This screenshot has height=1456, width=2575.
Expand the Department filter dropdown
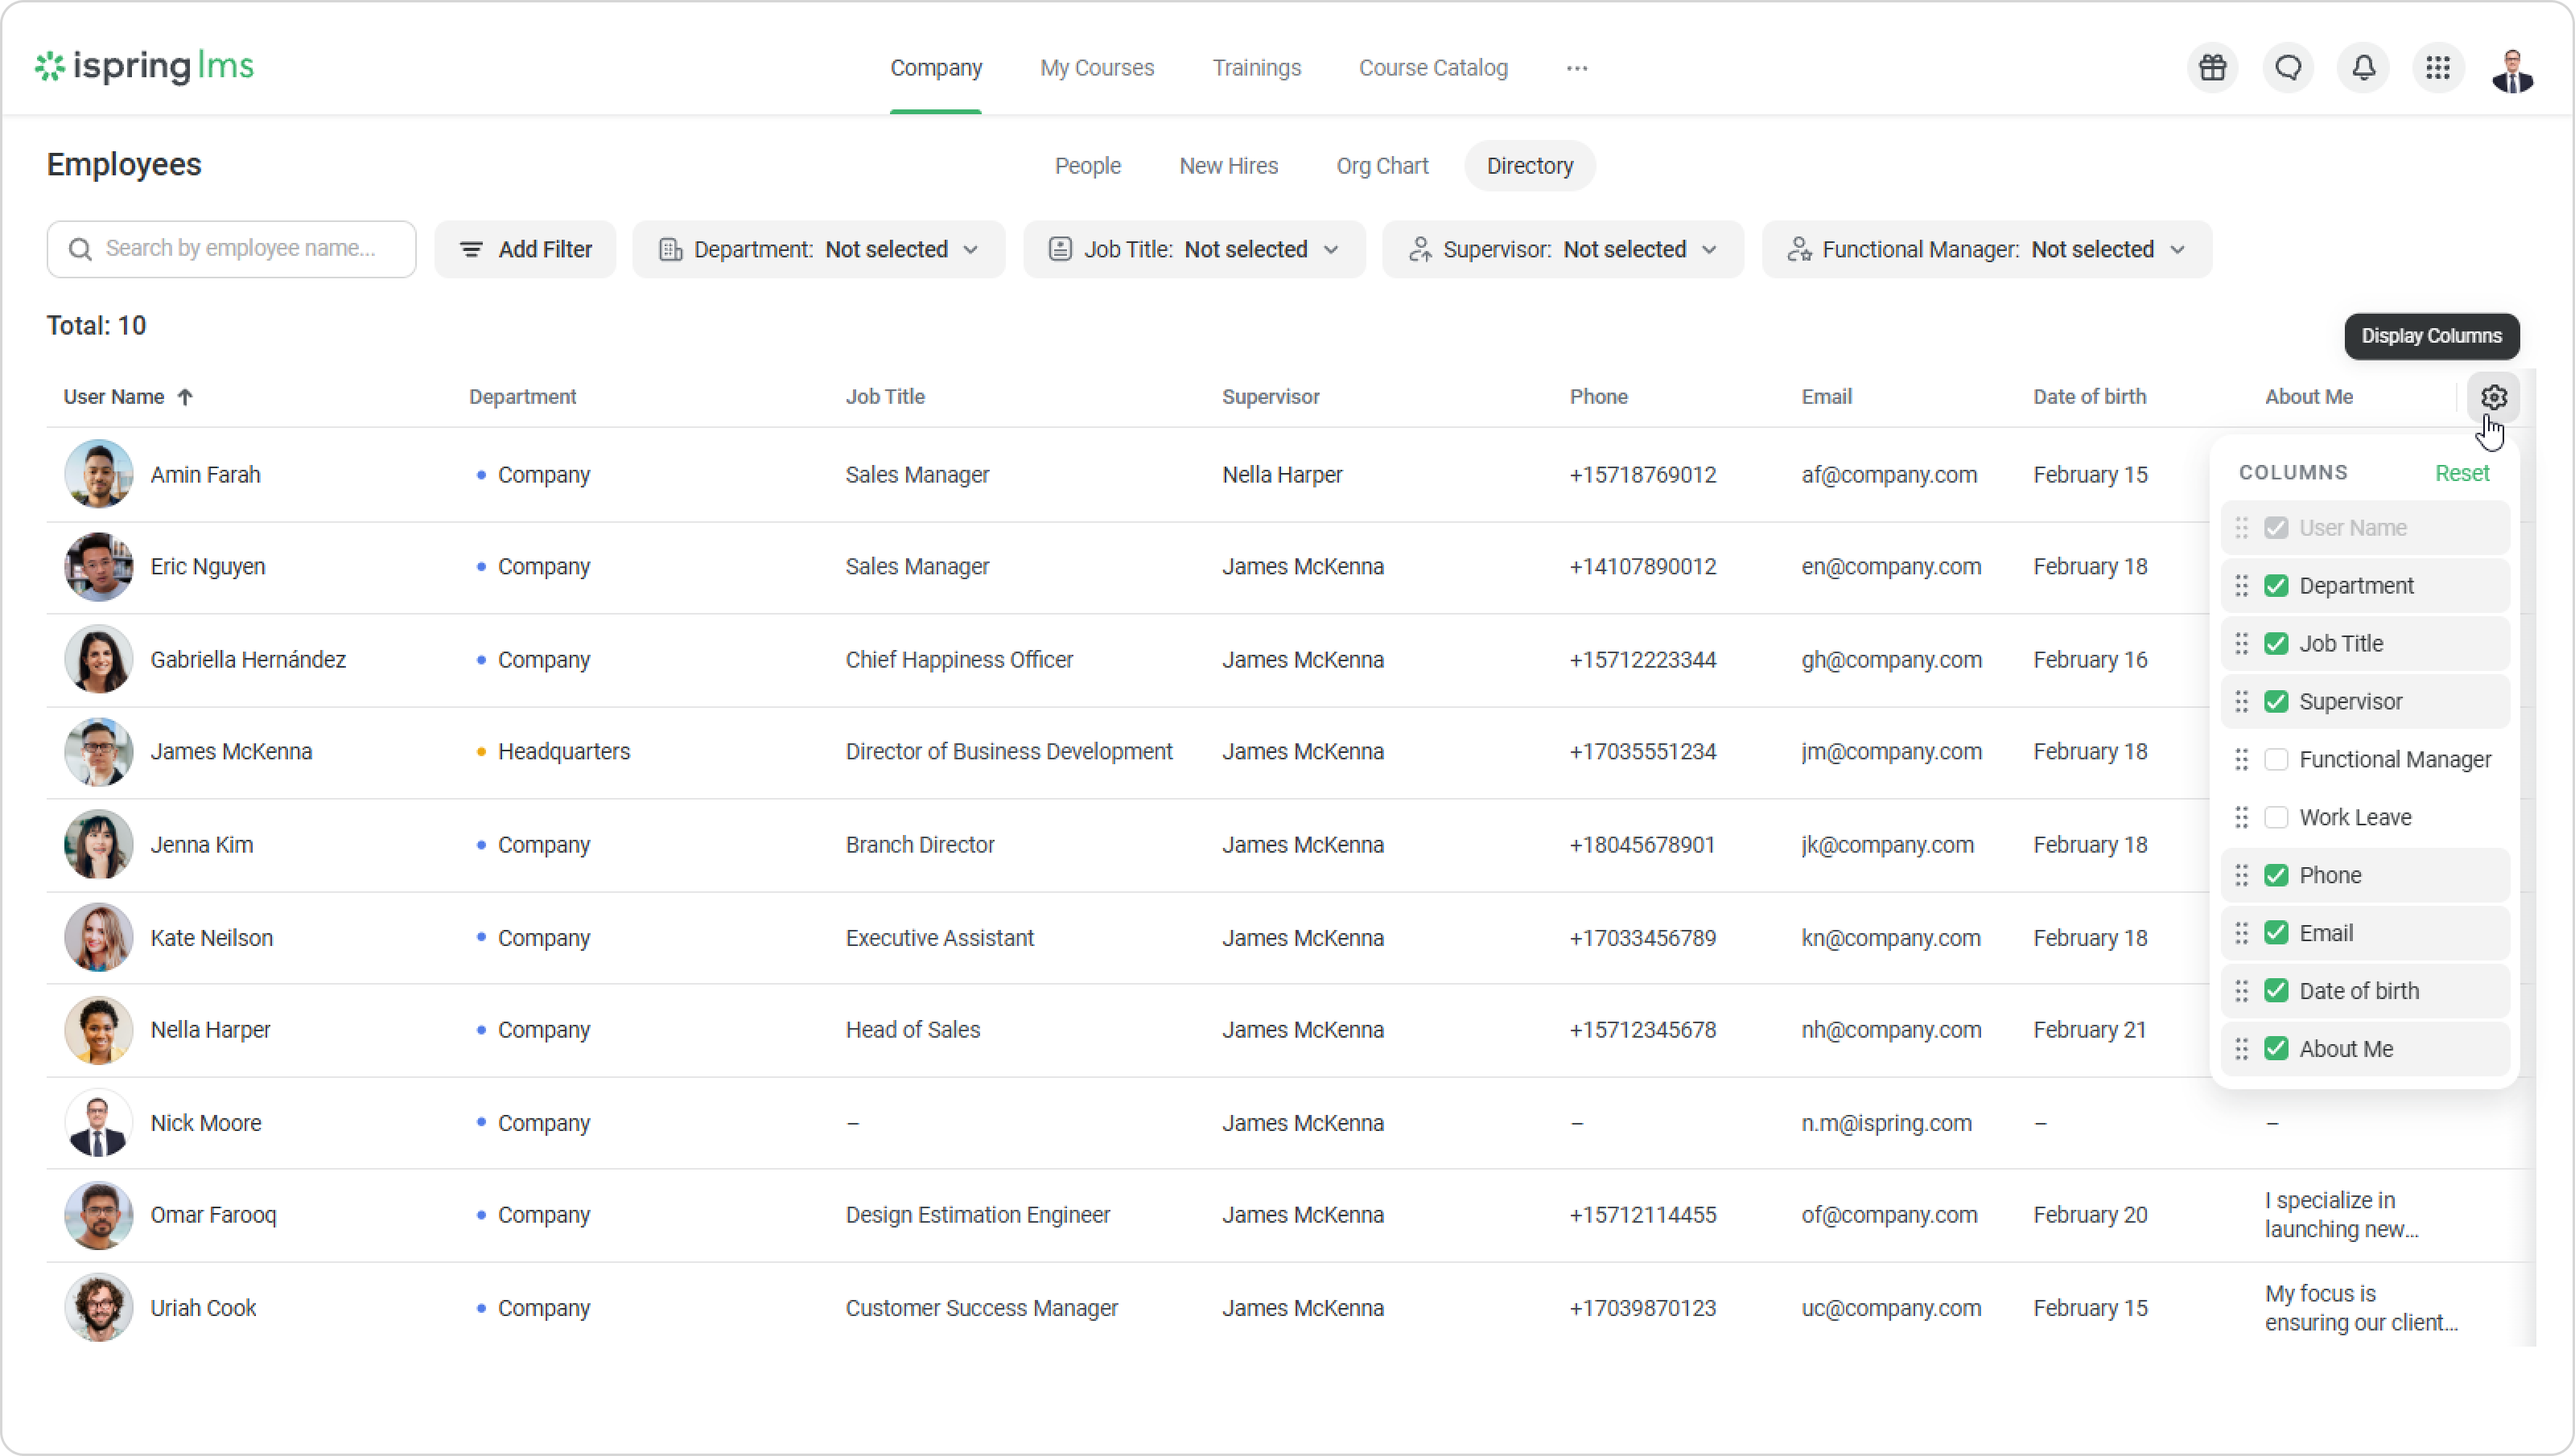click(818, 249)
